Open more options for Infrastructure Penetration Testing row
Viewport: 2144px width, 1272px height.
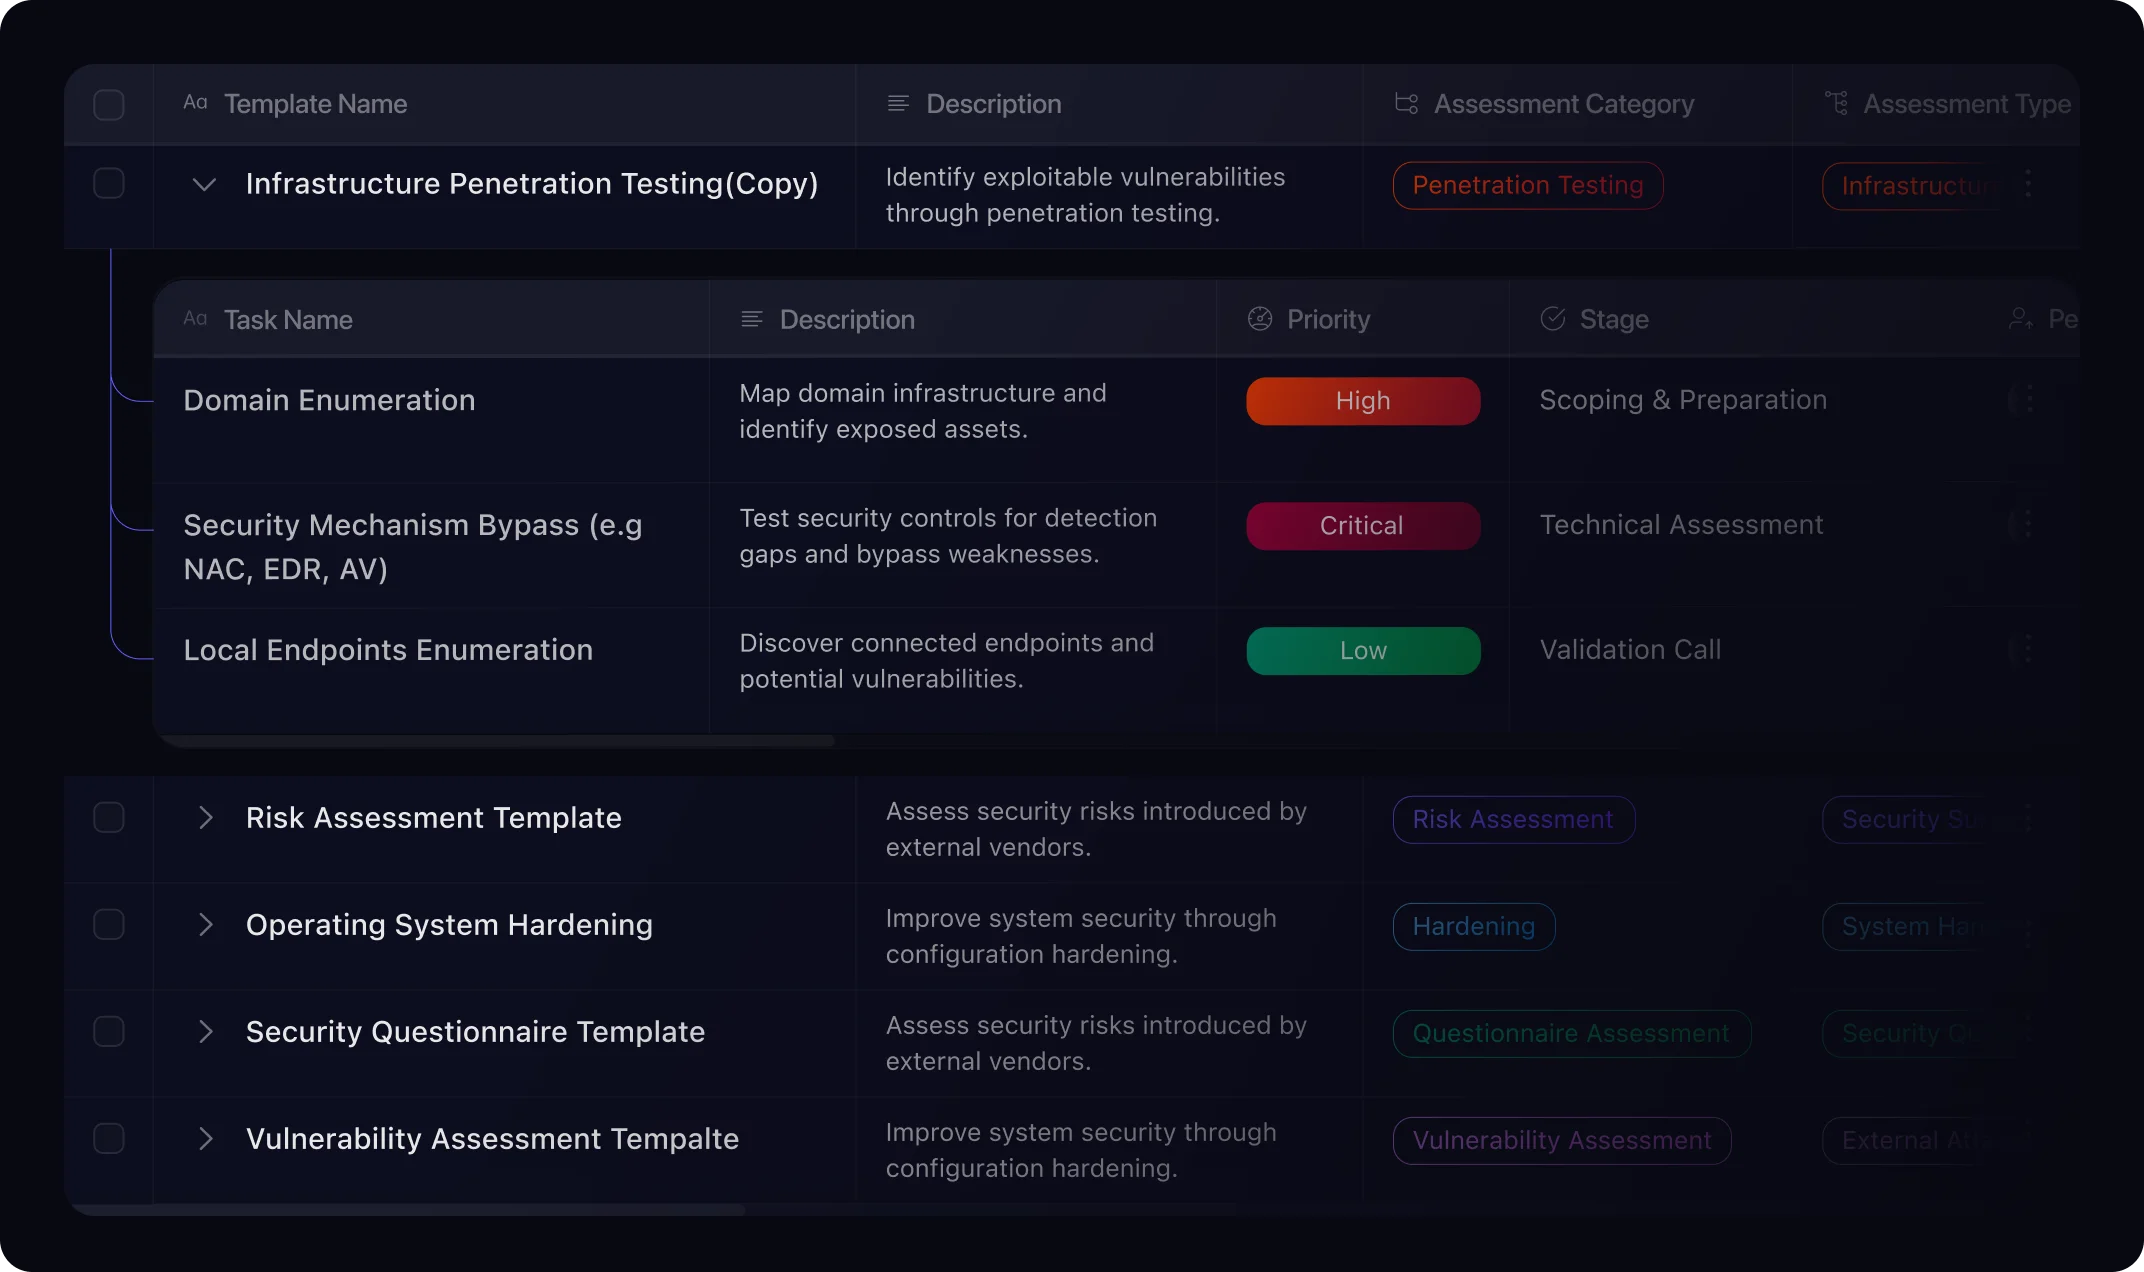[x=2027, y=184]
